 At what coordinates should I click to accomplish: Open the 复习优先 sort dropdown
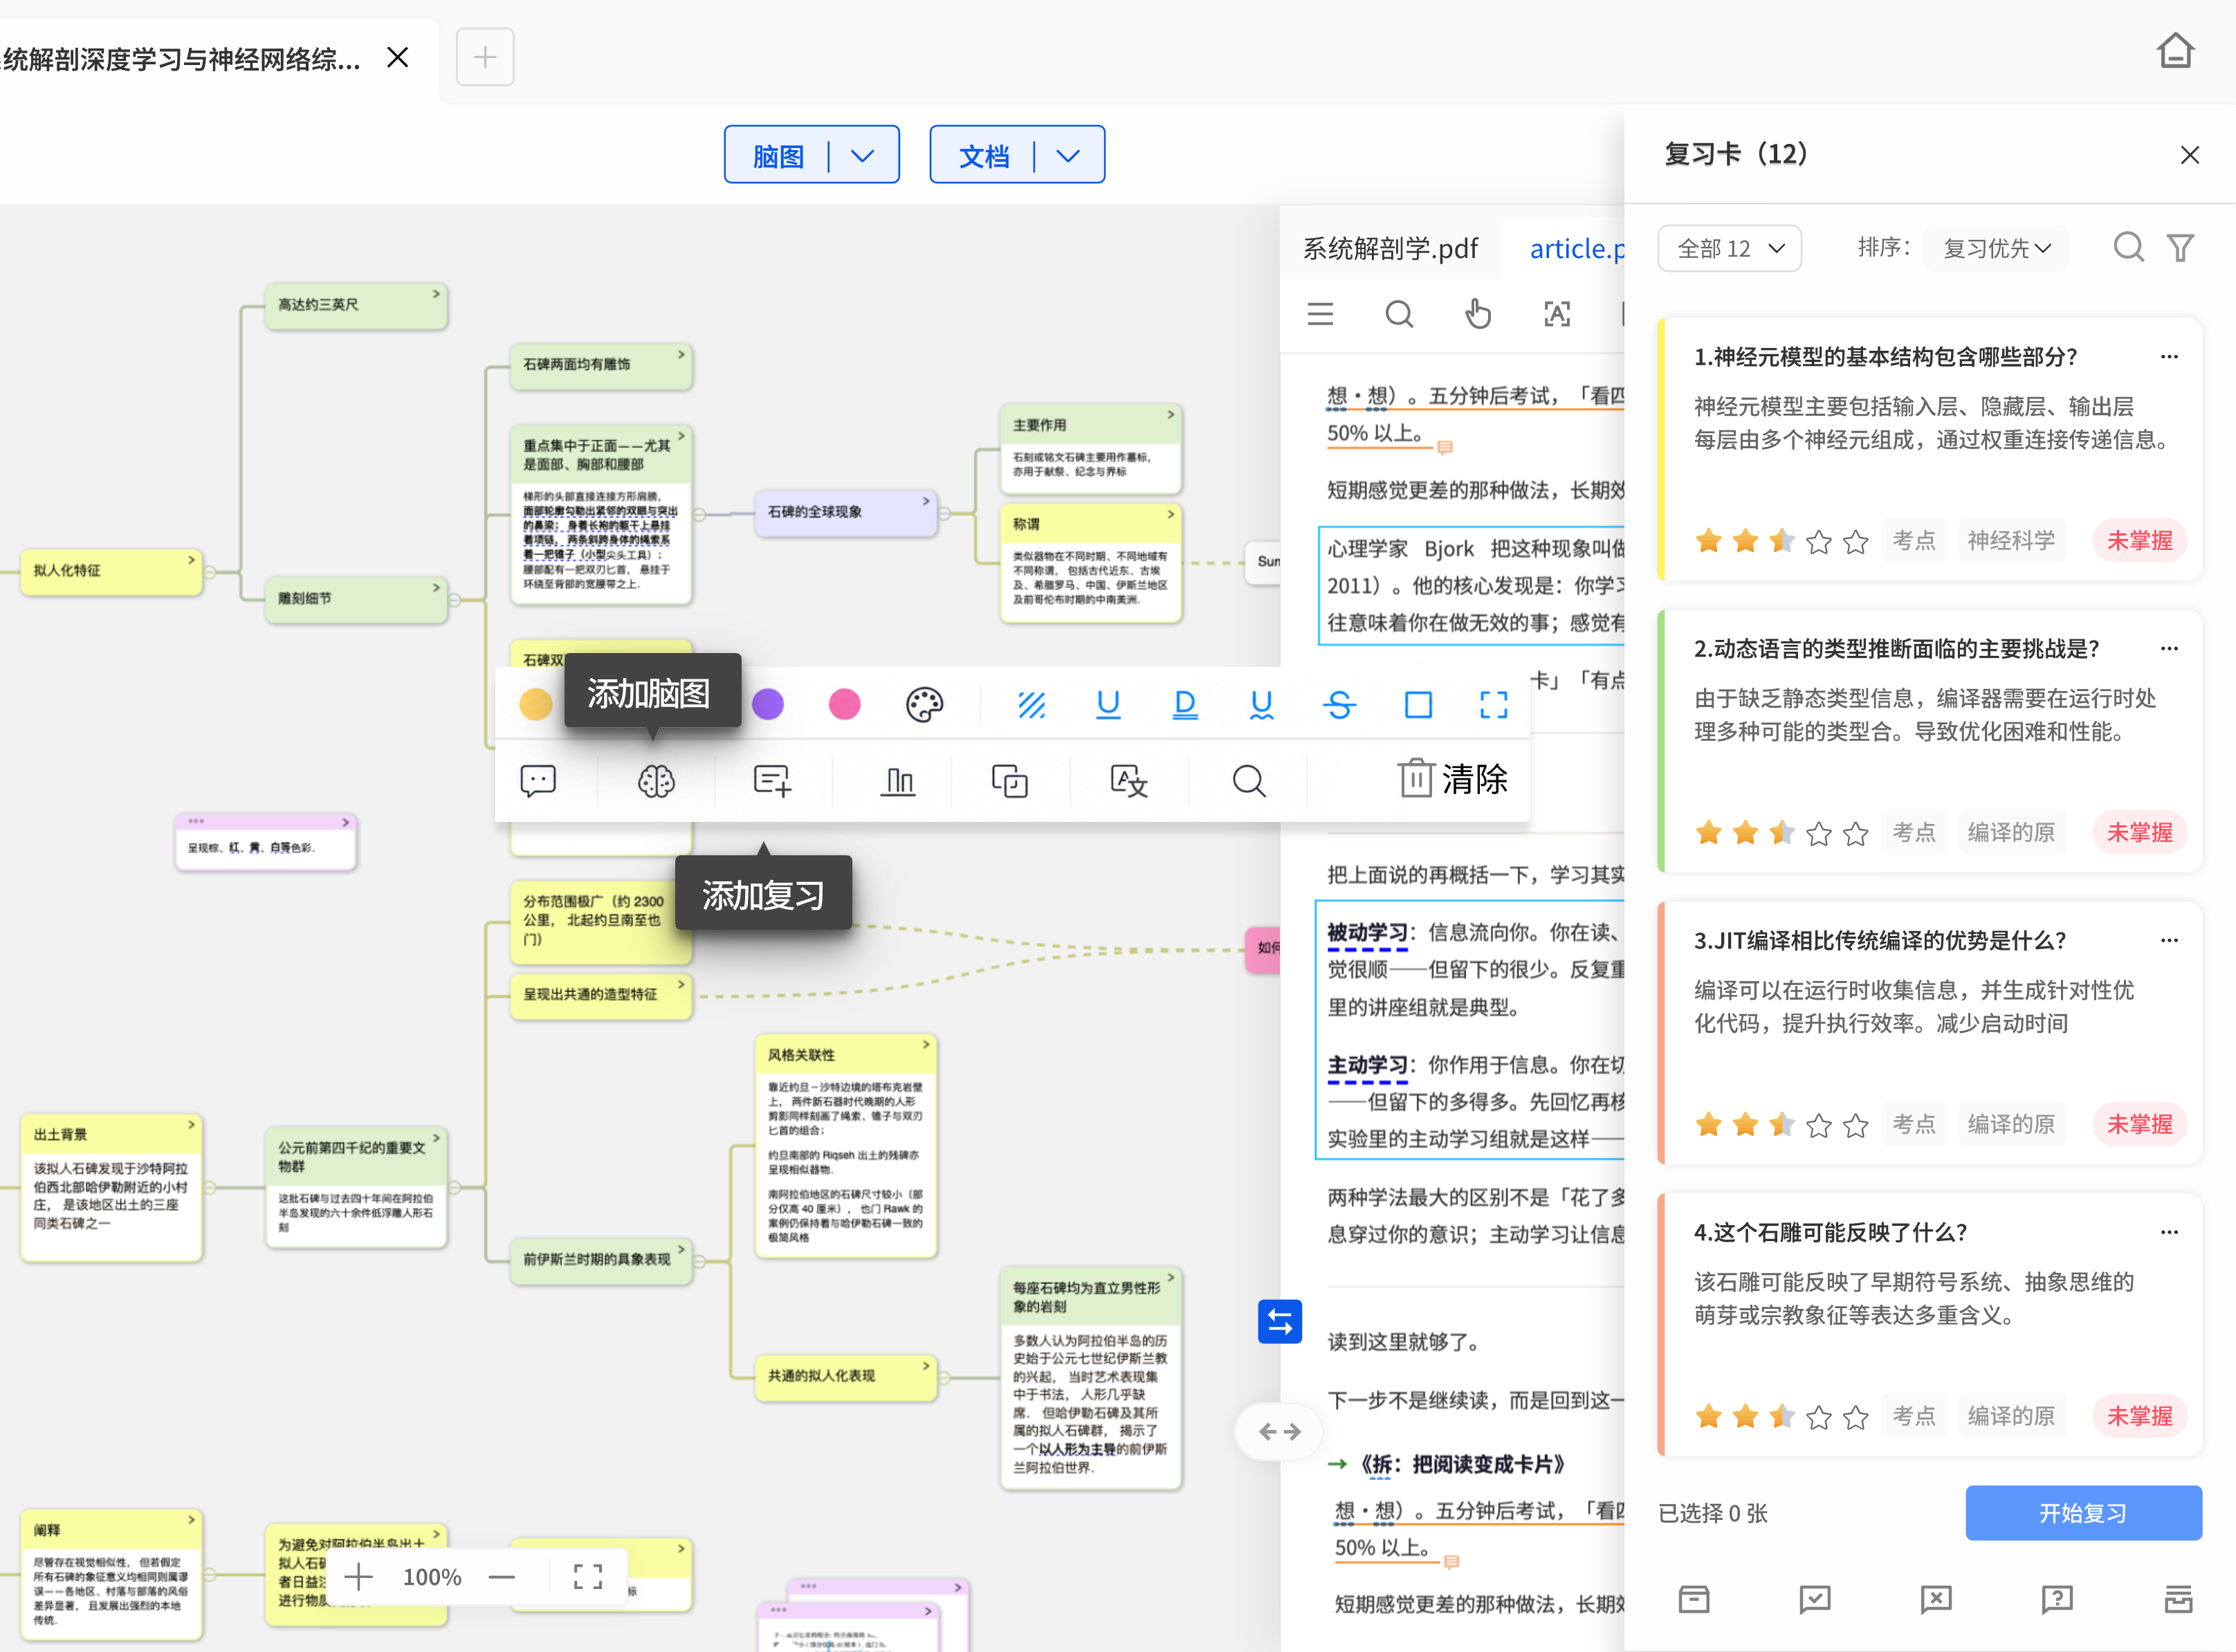coord(1996,248)
